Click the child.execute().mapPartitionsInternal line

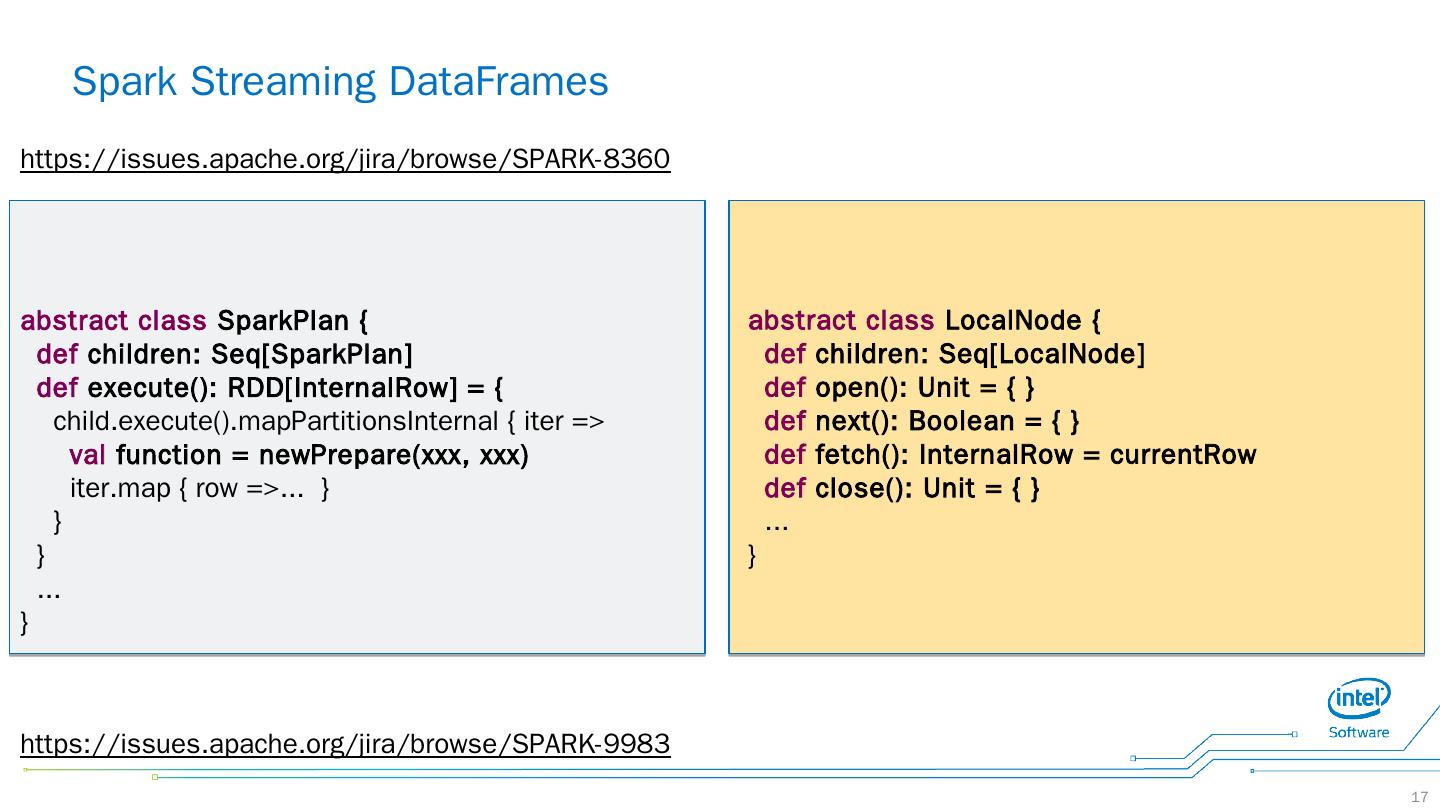328,422
